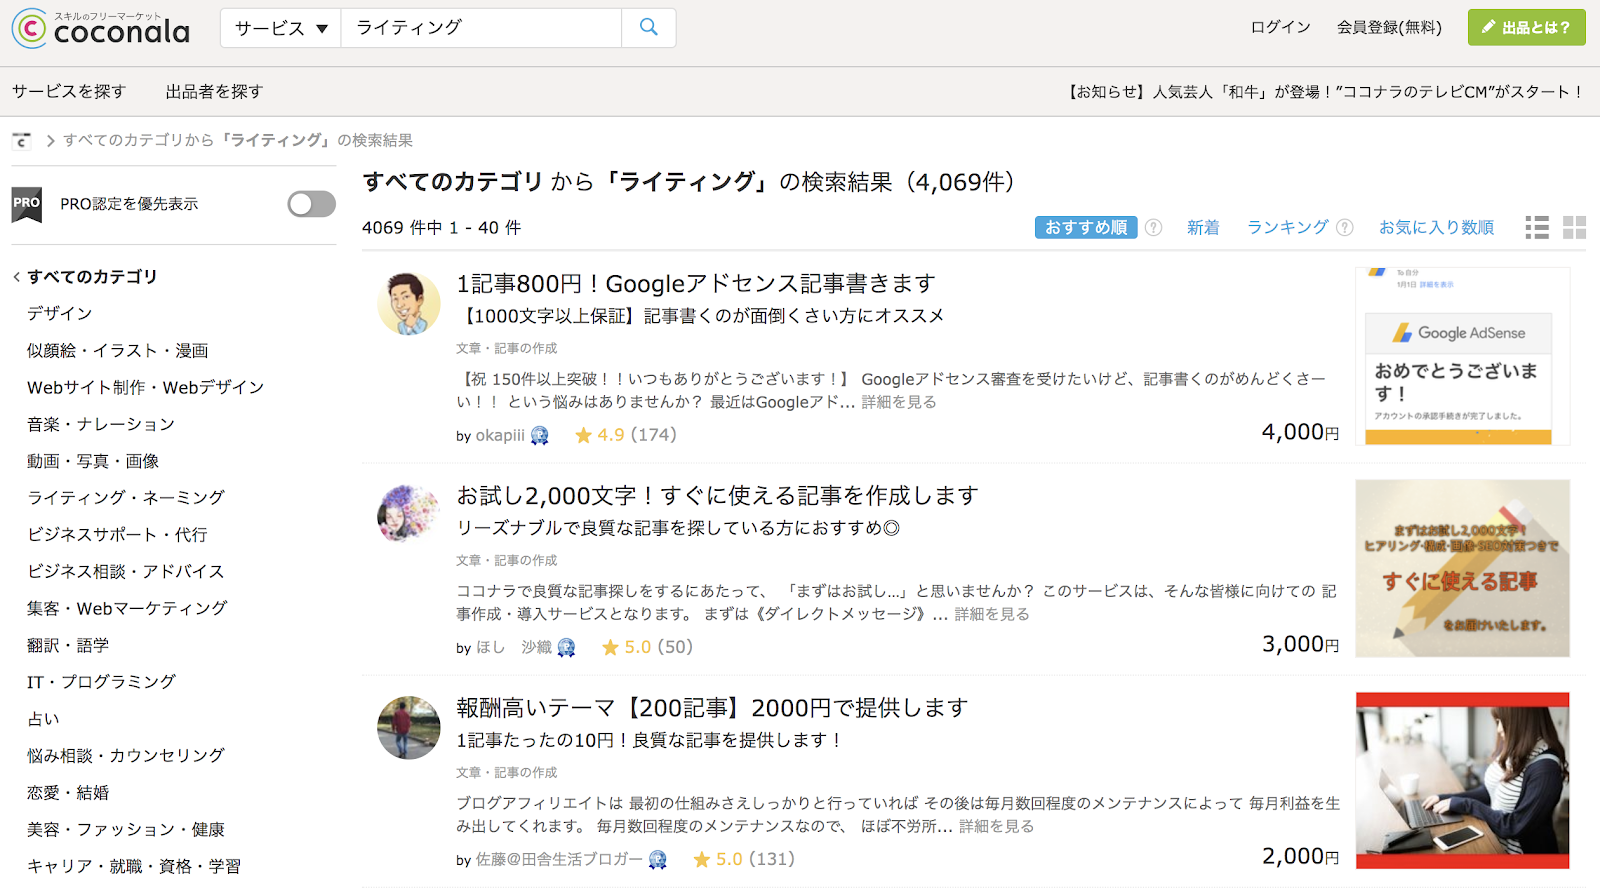
Task: Open お試し2,000文字 listing title
Action: point(717,496)
